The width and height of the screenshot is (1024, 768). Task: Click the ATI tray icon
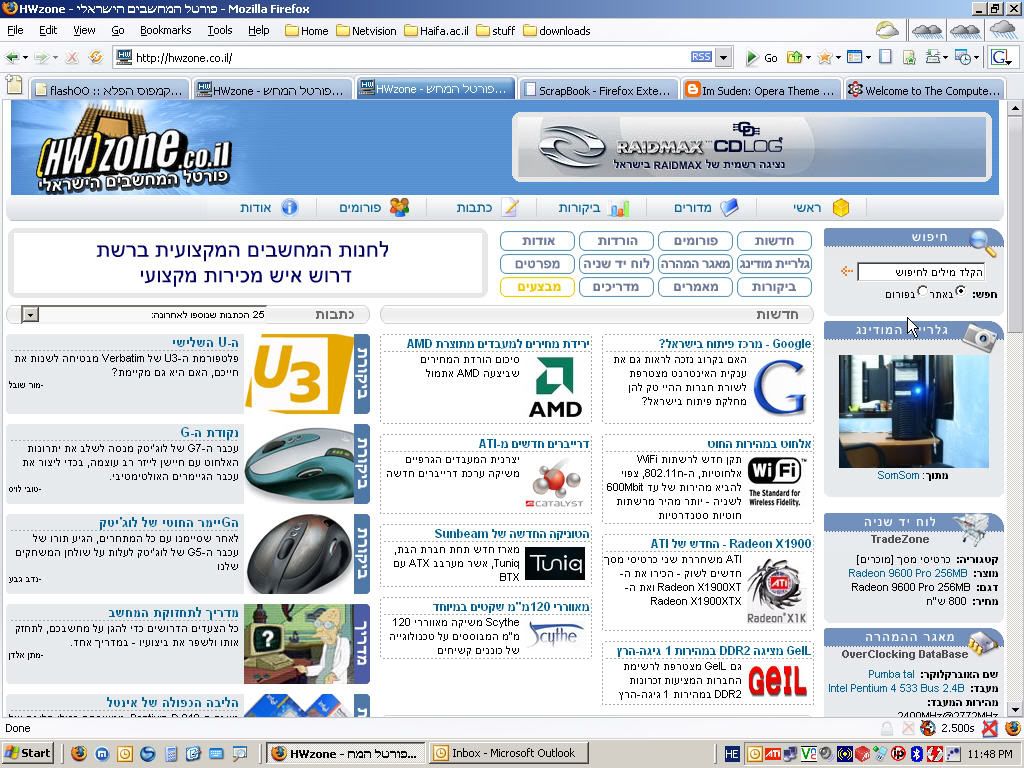point(773,754)
